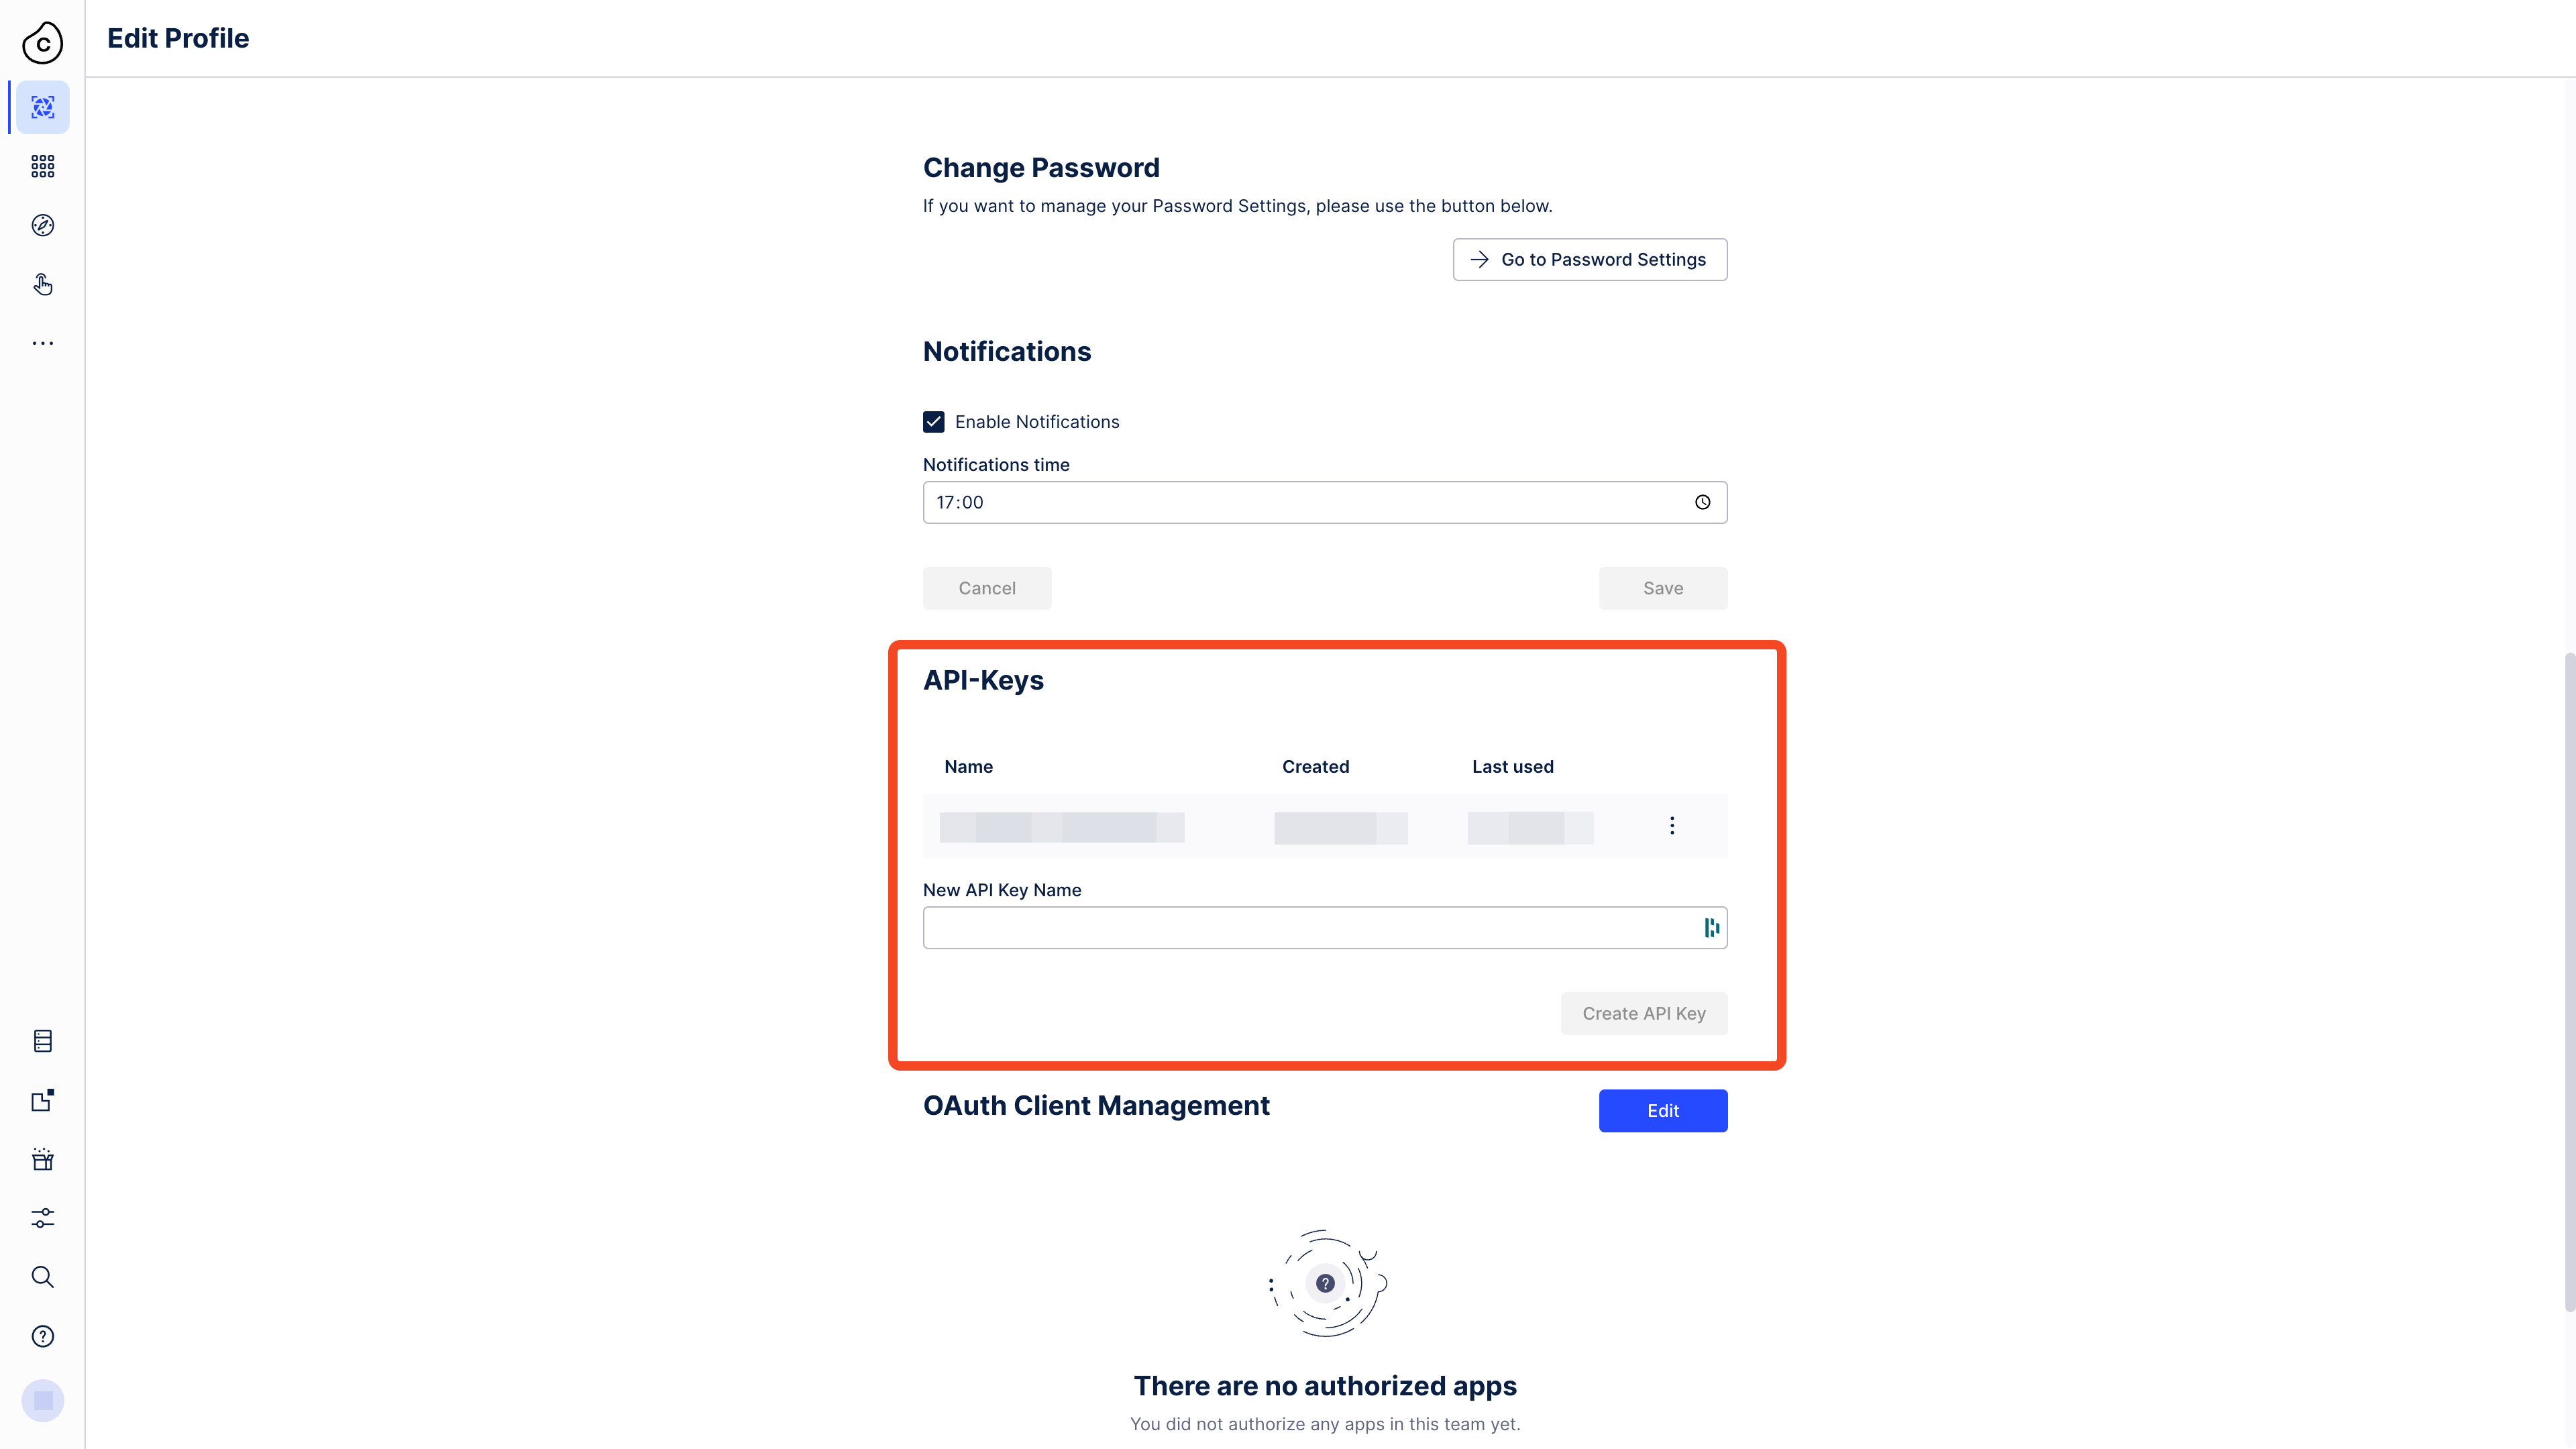
Task: Open the sliders settings icon in sidebar
Action: [x=42, y=1218]
